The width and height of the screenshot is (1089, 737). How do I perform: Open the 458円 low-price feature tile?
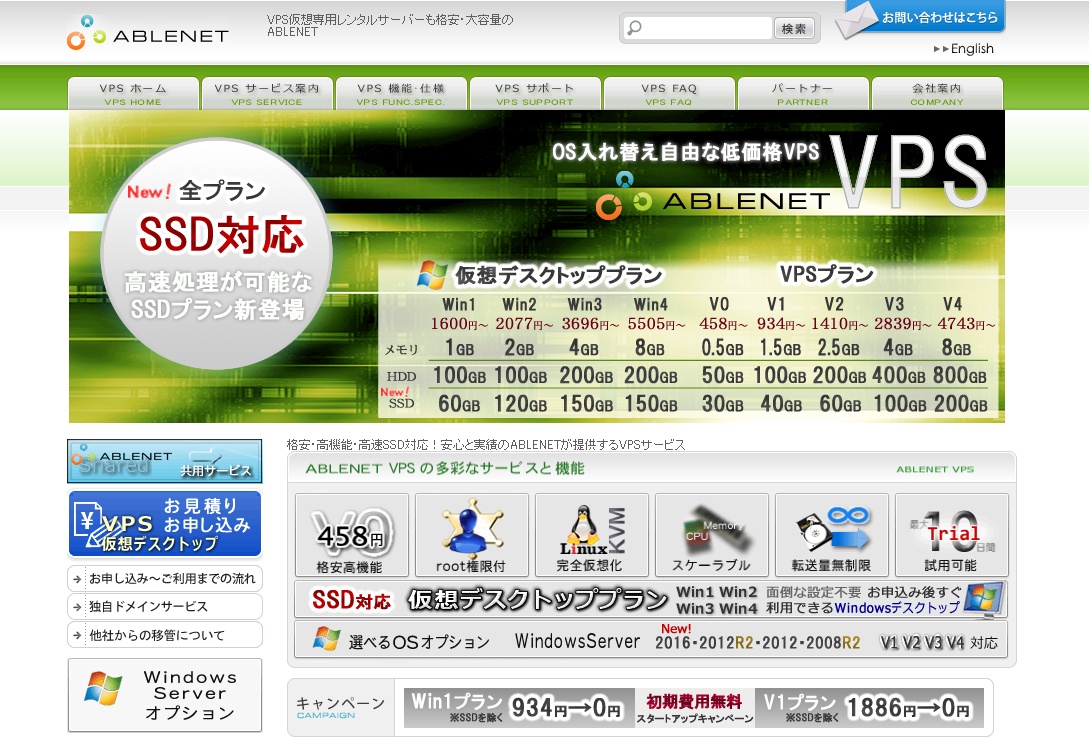pyautogui.click(x=351, y=535)
